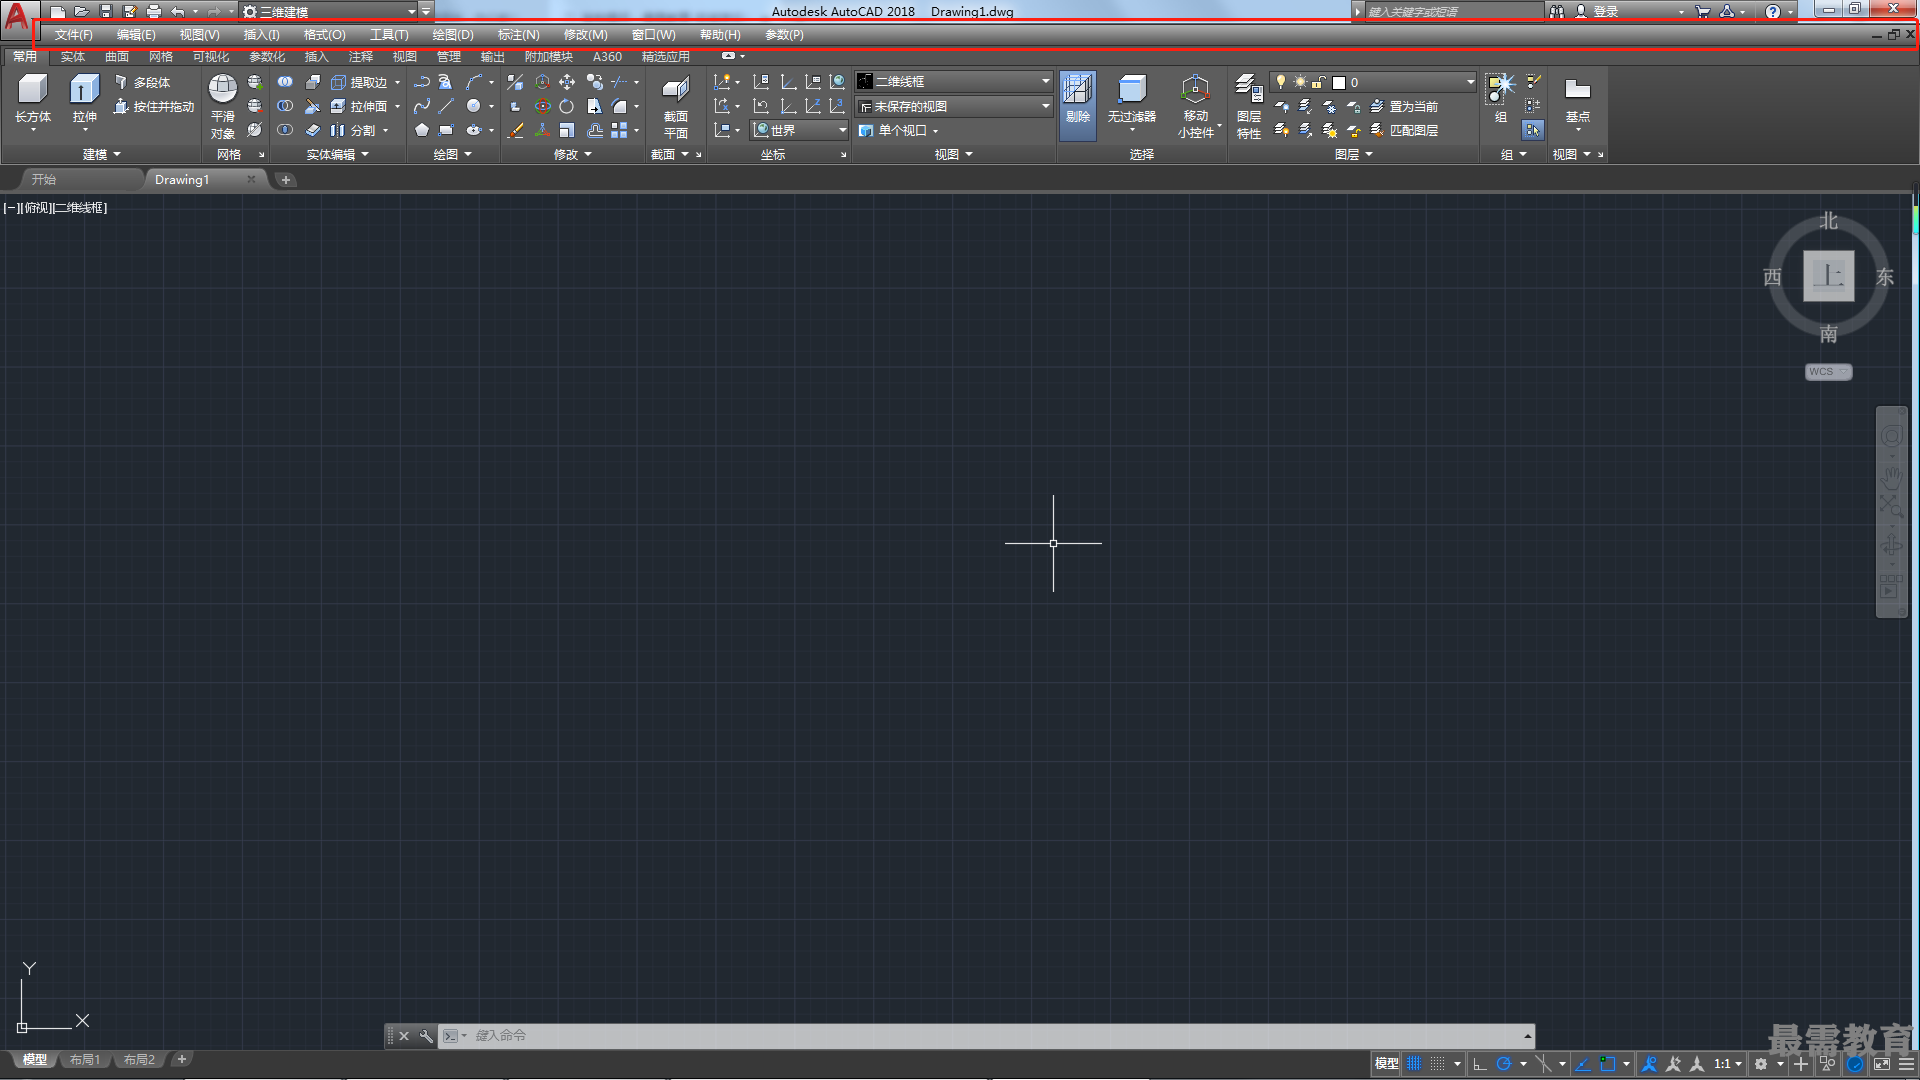Open the 工具(T) menu
The width and height of the screenshot is (1920, 1080).
[389, 35]
